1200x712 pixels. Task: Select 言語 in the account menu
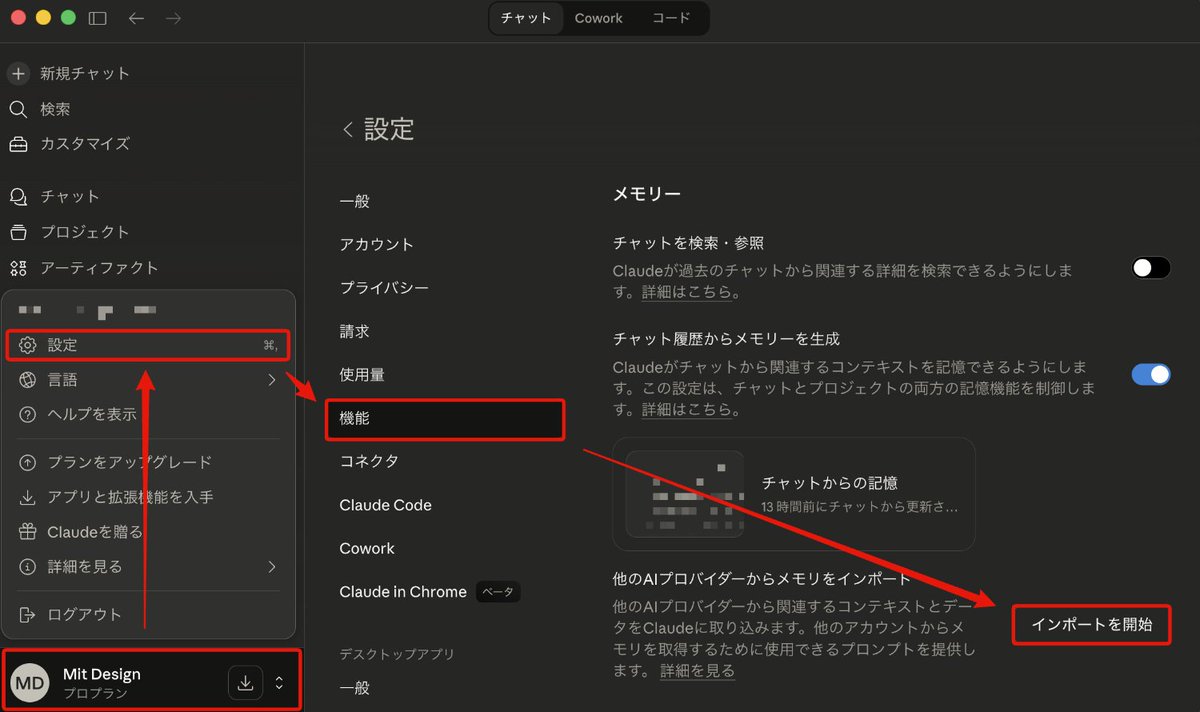pyautogui.click(x=148, y=380)
